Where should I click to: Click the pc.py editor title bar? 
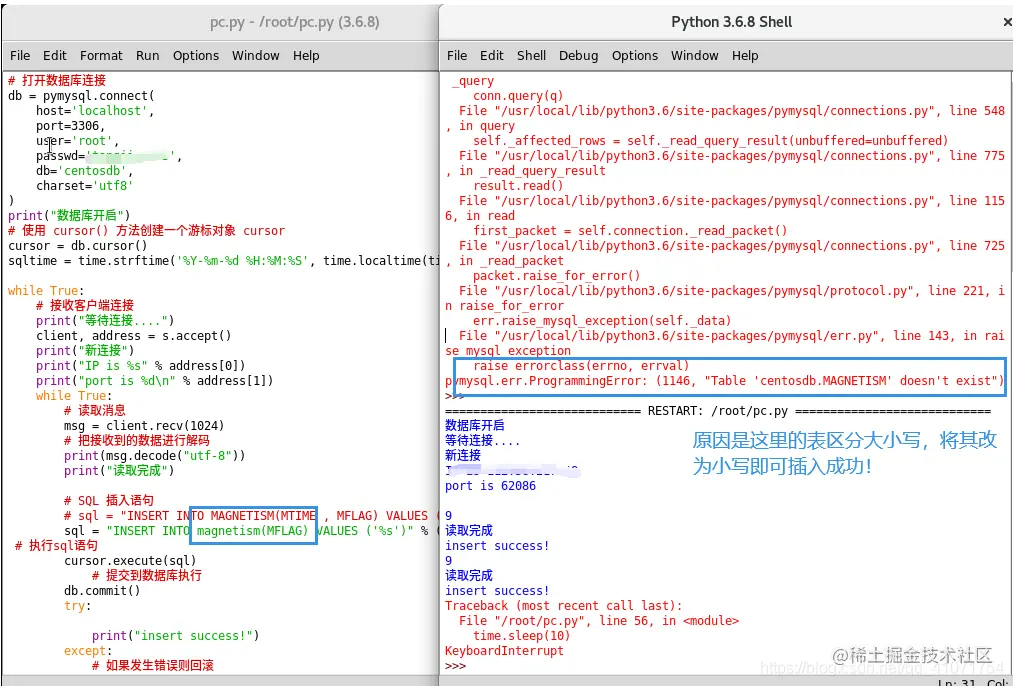(x=220, y=22)
